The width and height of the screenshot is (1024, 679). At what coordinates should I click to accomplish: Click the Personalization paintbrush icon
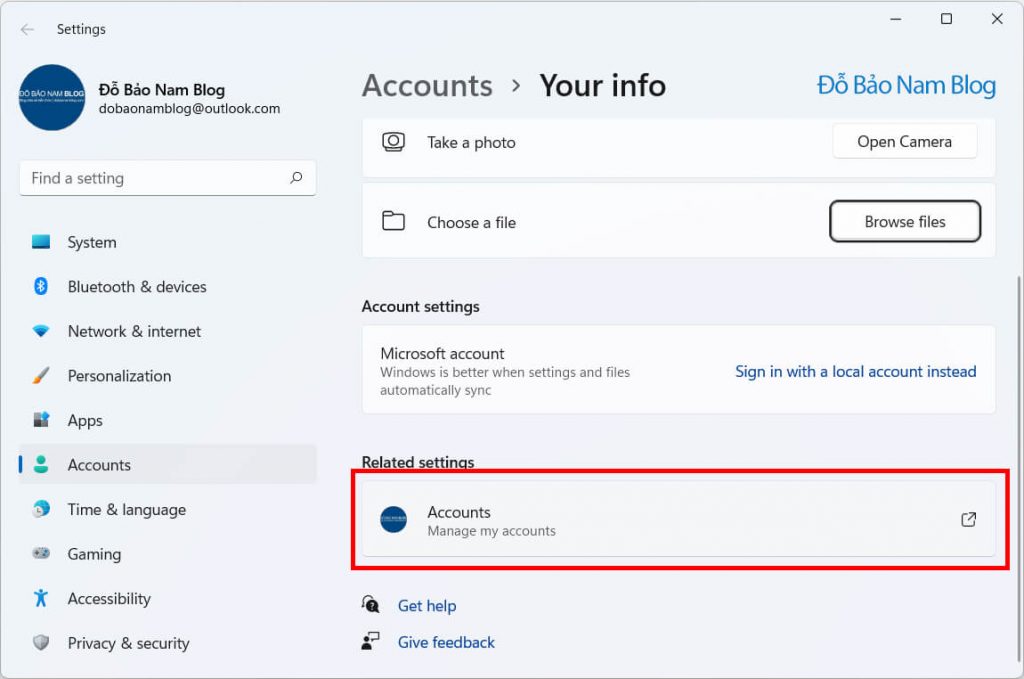(41, 375)
